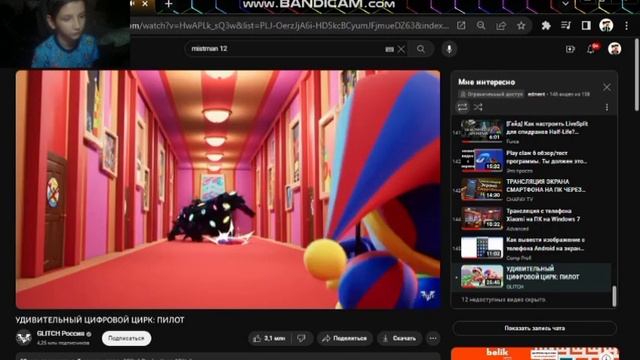This screenshot has width=640, height=360.
Task: Share the video with 'Поделиться'
Action: (344, 338)
